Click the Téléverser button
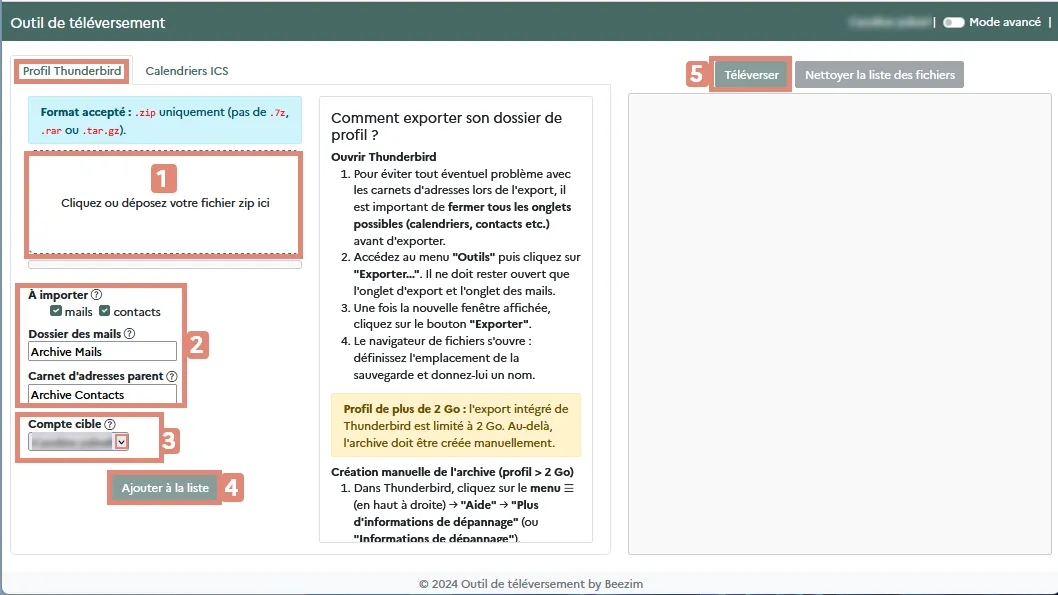The width and height of the screenshot is (1058, 595). coord(751,75)
